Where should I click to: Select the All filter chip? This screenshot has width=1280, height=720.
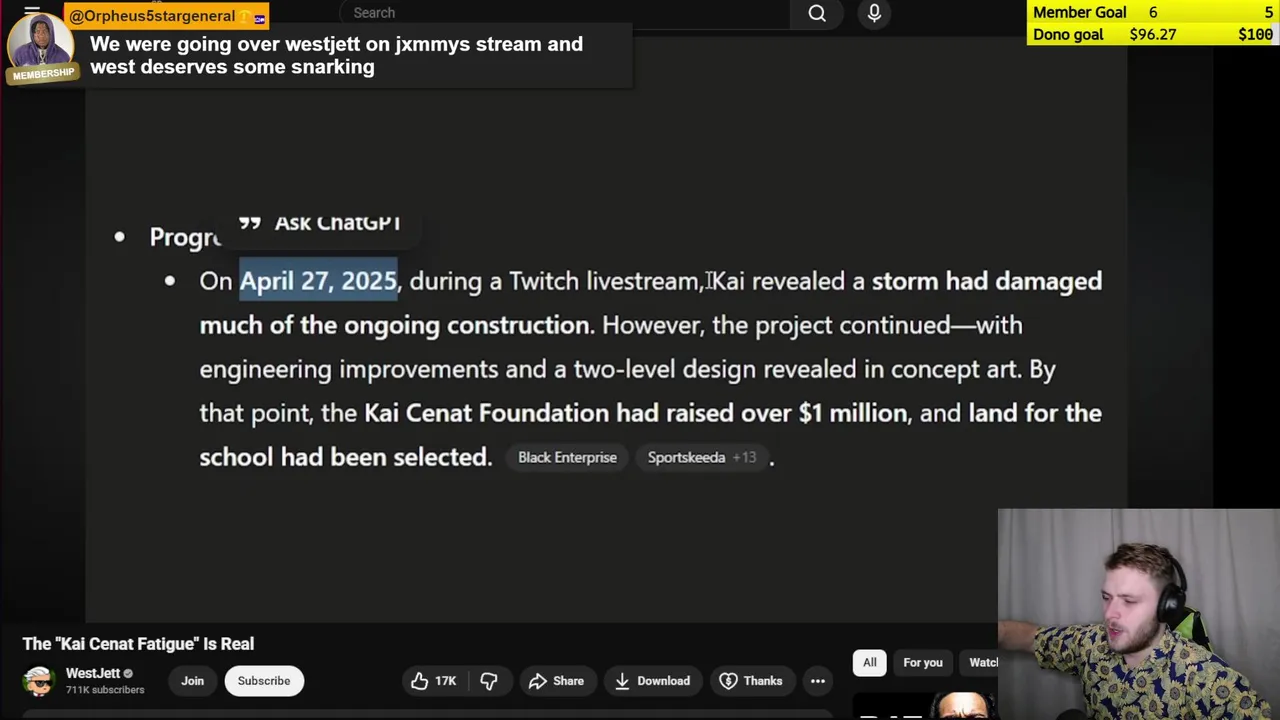(x=870, y=662)
